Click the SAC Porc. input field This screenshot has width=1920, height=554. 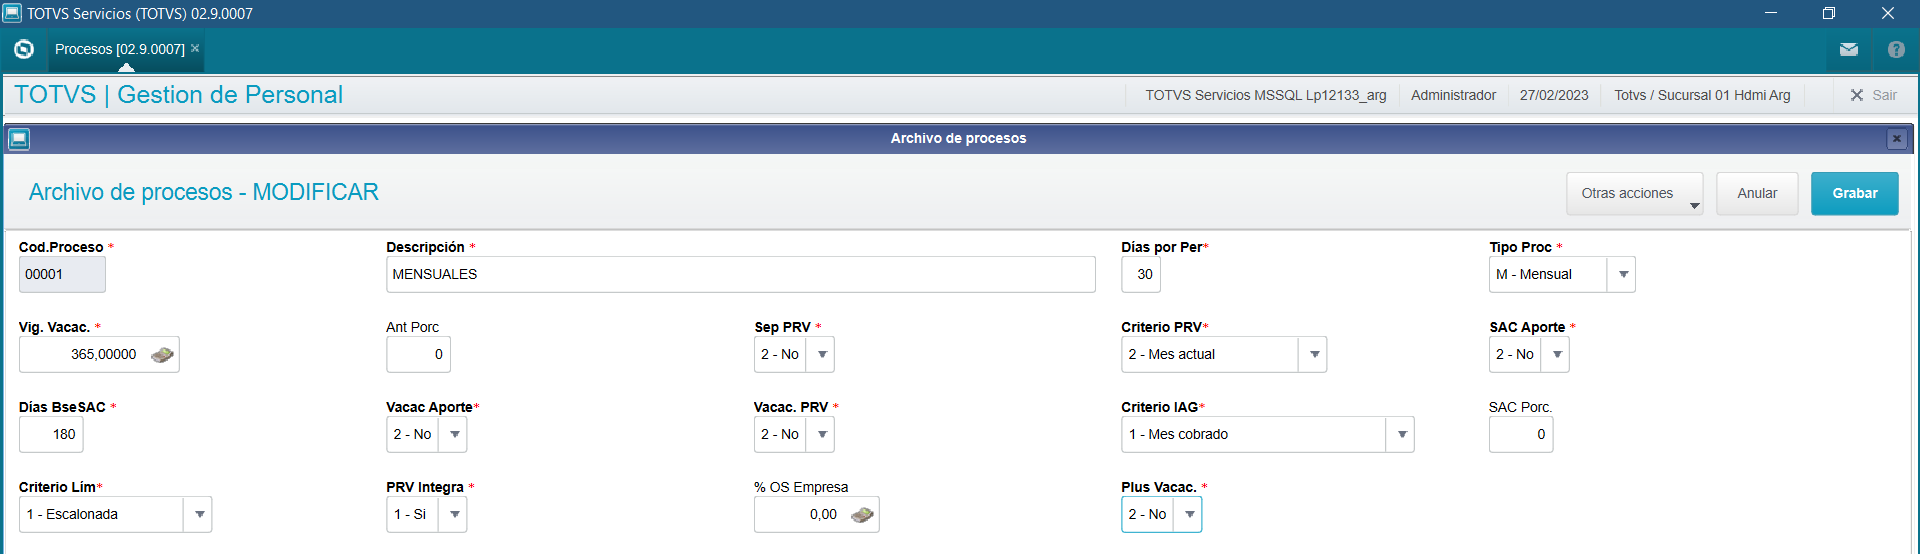tap(1521, 434)
